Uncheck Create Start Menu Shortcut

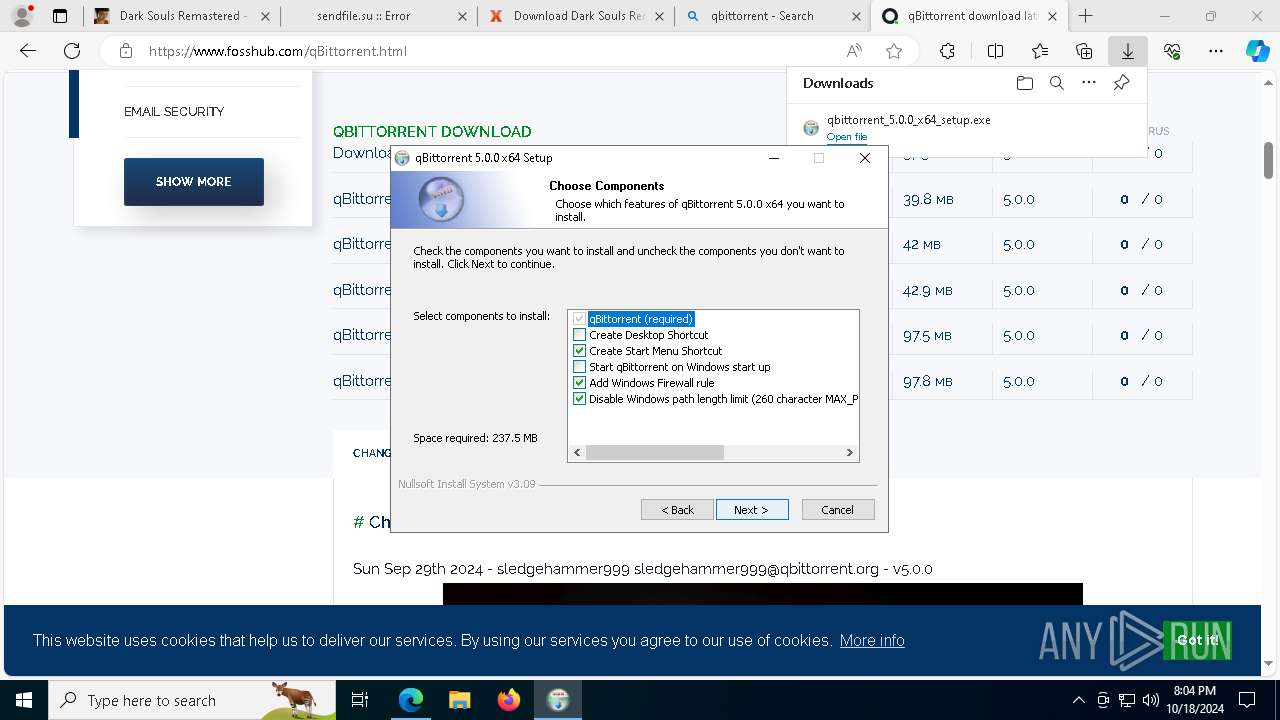(579, 351)
